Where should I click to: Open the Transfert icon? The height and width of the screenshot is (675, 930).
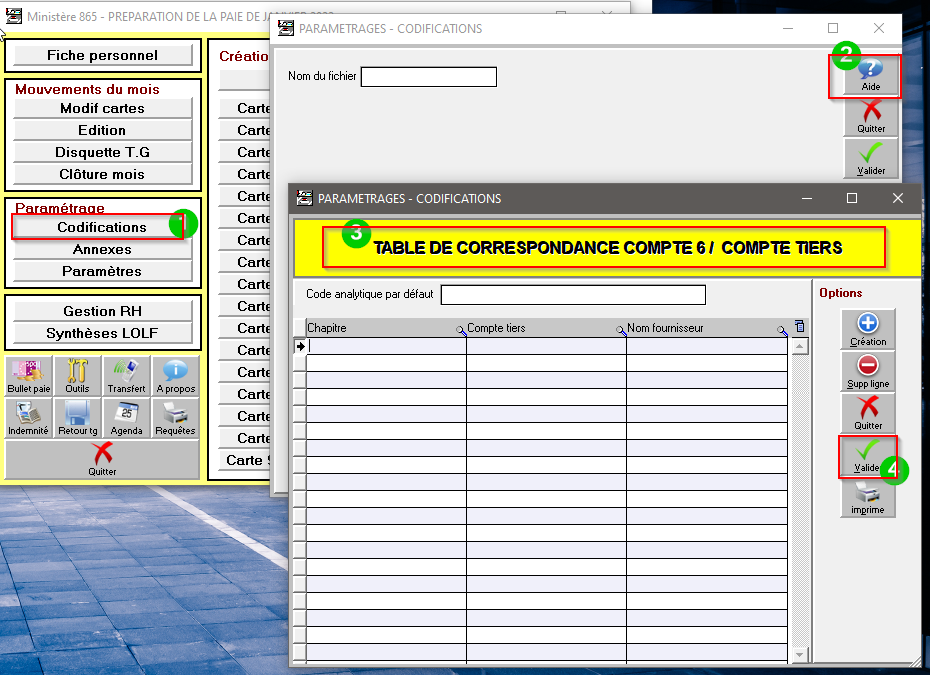pos(126,376)
